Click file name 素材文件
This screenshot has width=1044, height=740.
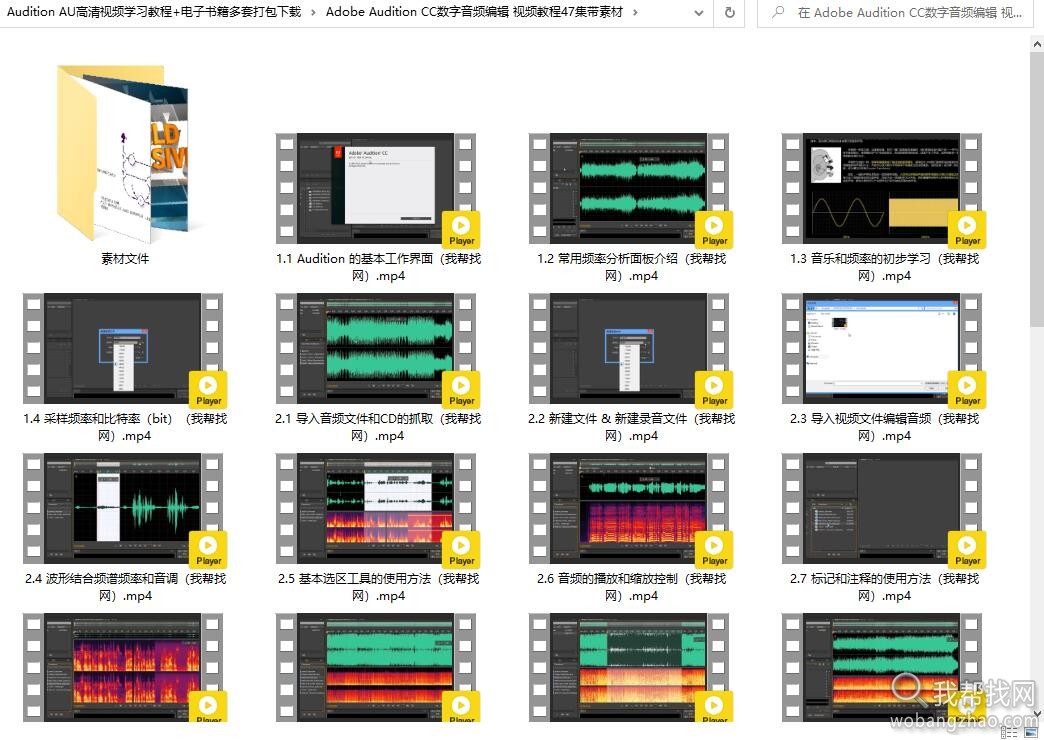(125, 258)
